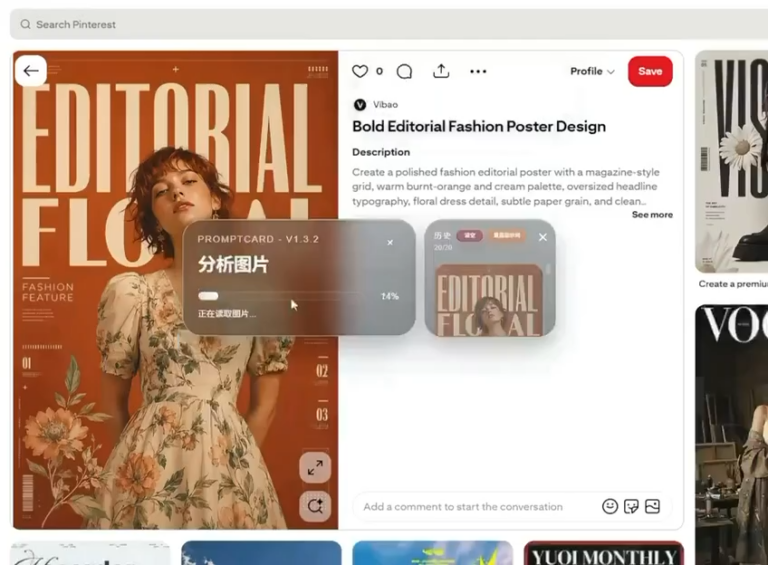Screen dimensions: 768x565
Task: Open the Editorial Floral history thumbnail
Action: pyautogui.click(x=489, y=300)
